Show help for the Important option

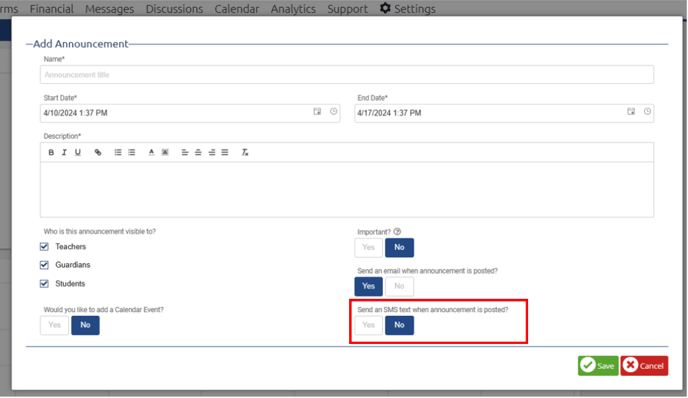tap(397, 231)
